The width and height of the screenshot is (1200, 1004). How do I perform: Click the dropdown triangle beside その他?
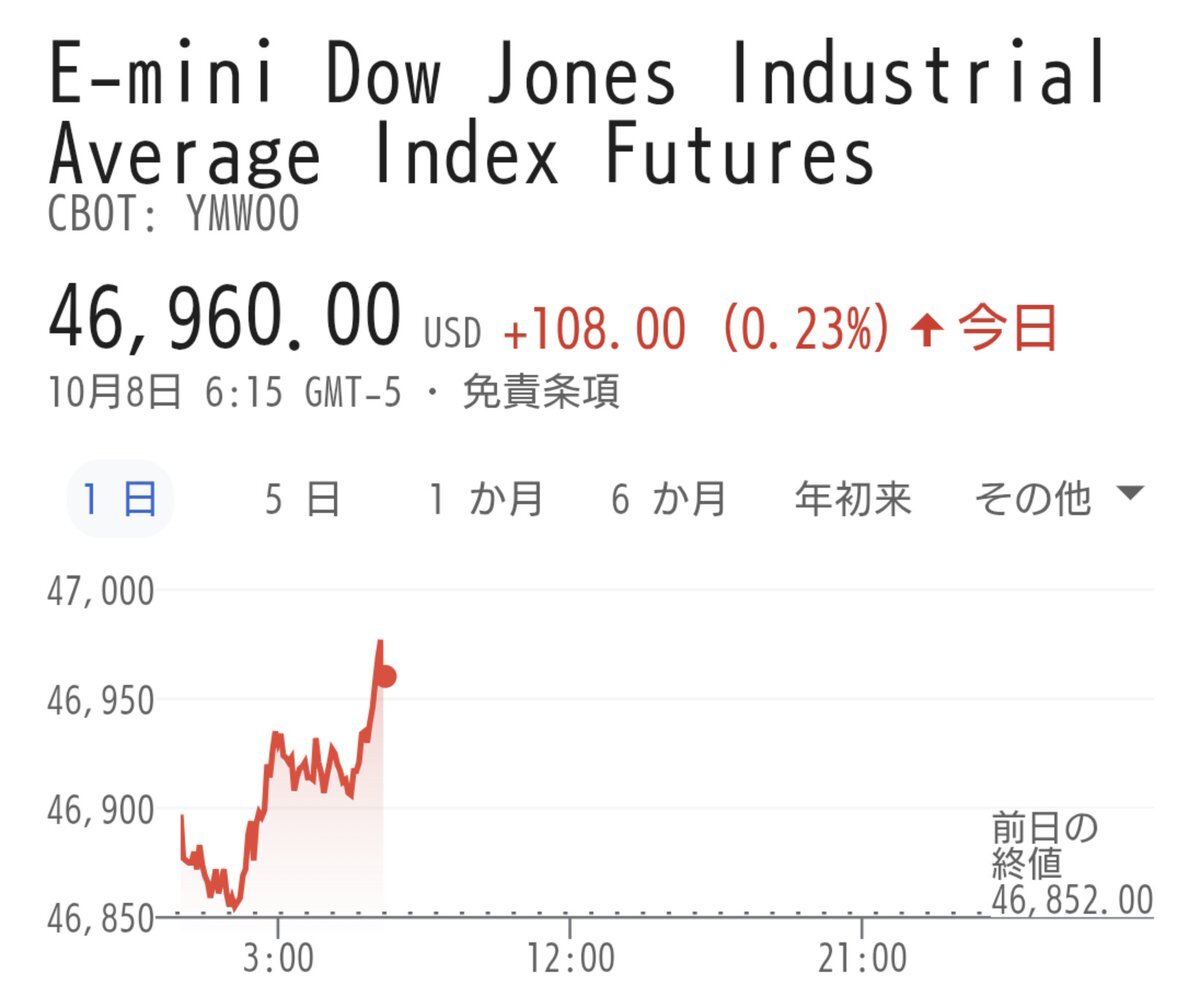pos(1129,493)
